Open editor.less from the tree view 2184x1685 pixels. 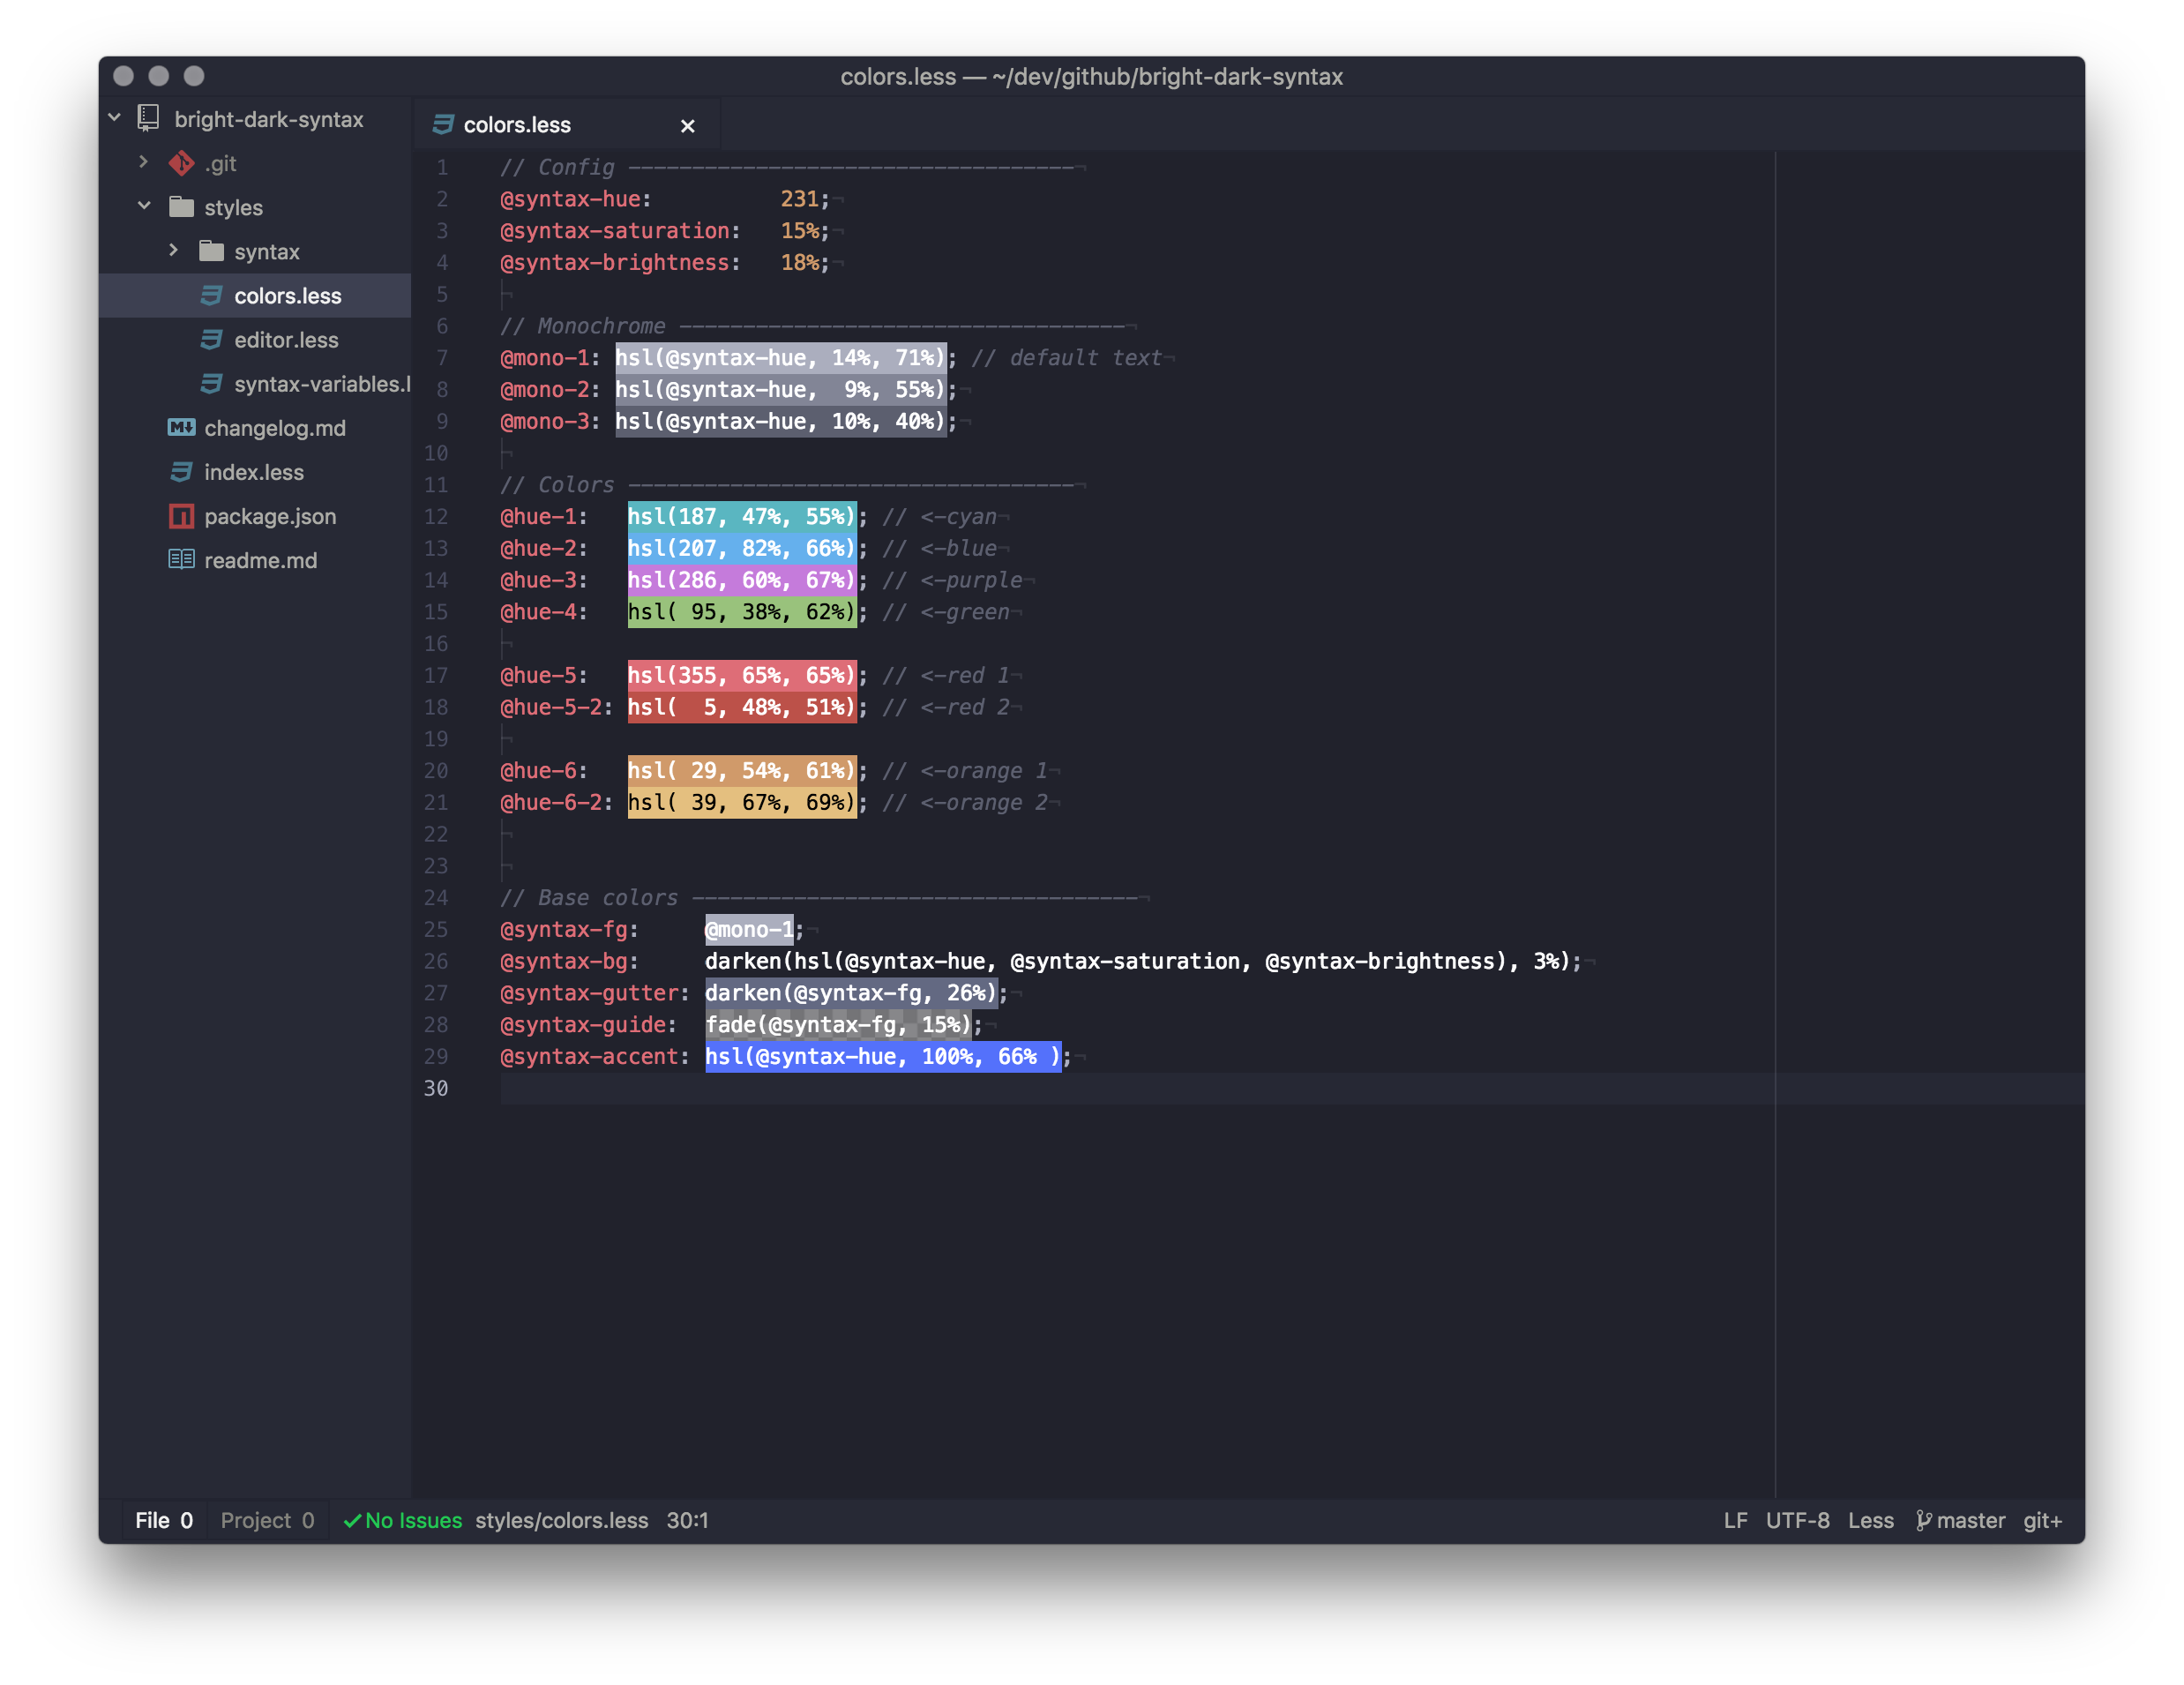pos(286,340)
